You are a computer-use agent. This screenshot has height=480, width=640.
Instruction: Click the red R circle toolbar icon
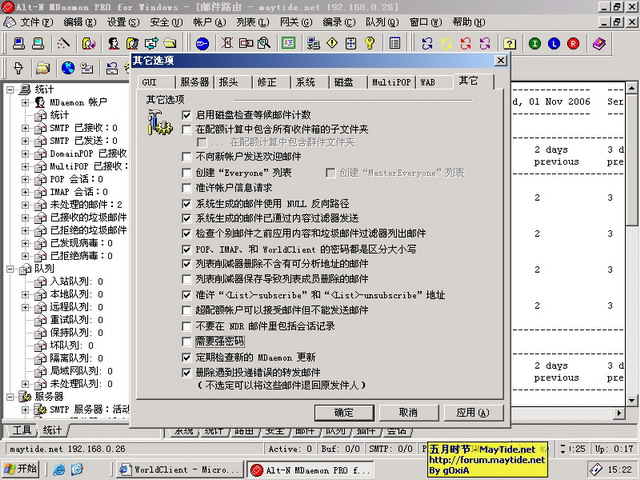(x=573, y=43)
